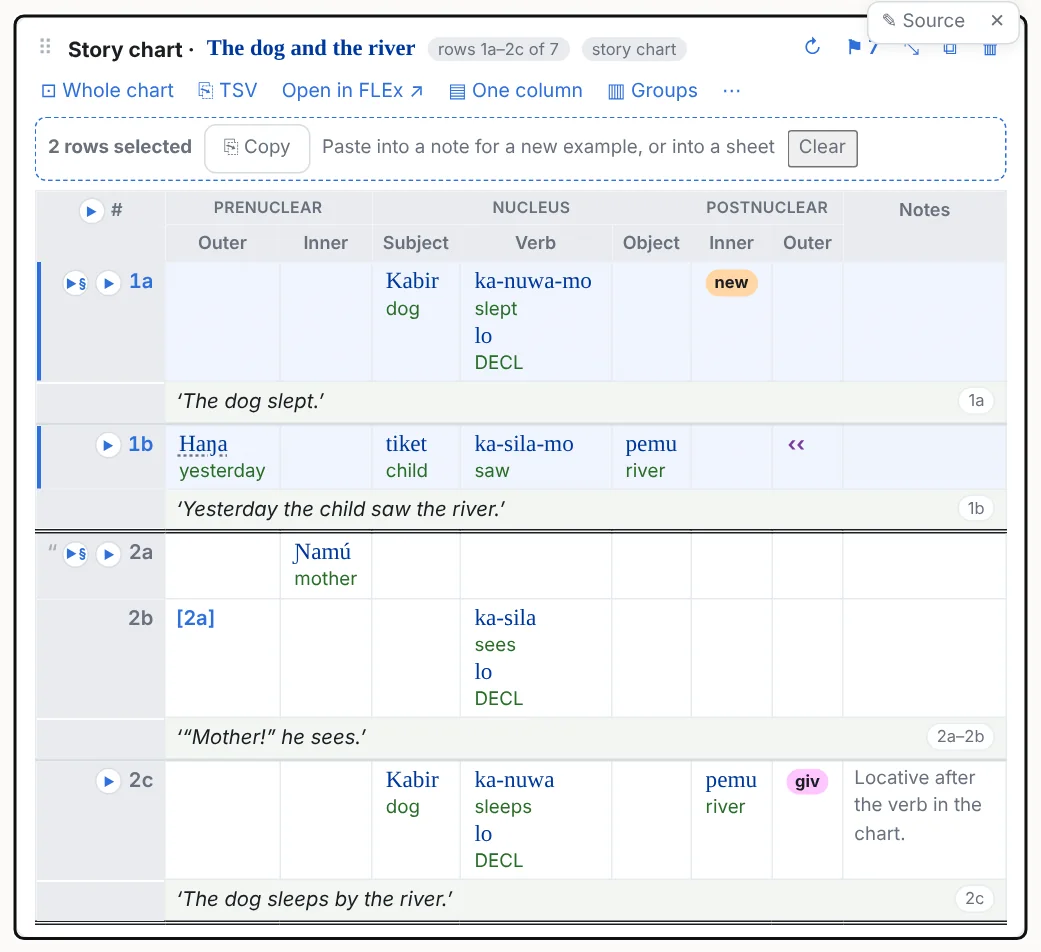The image size is (1041, 952).
Task: Open the three-dot more actions menu
Action: tap(732, 90)
